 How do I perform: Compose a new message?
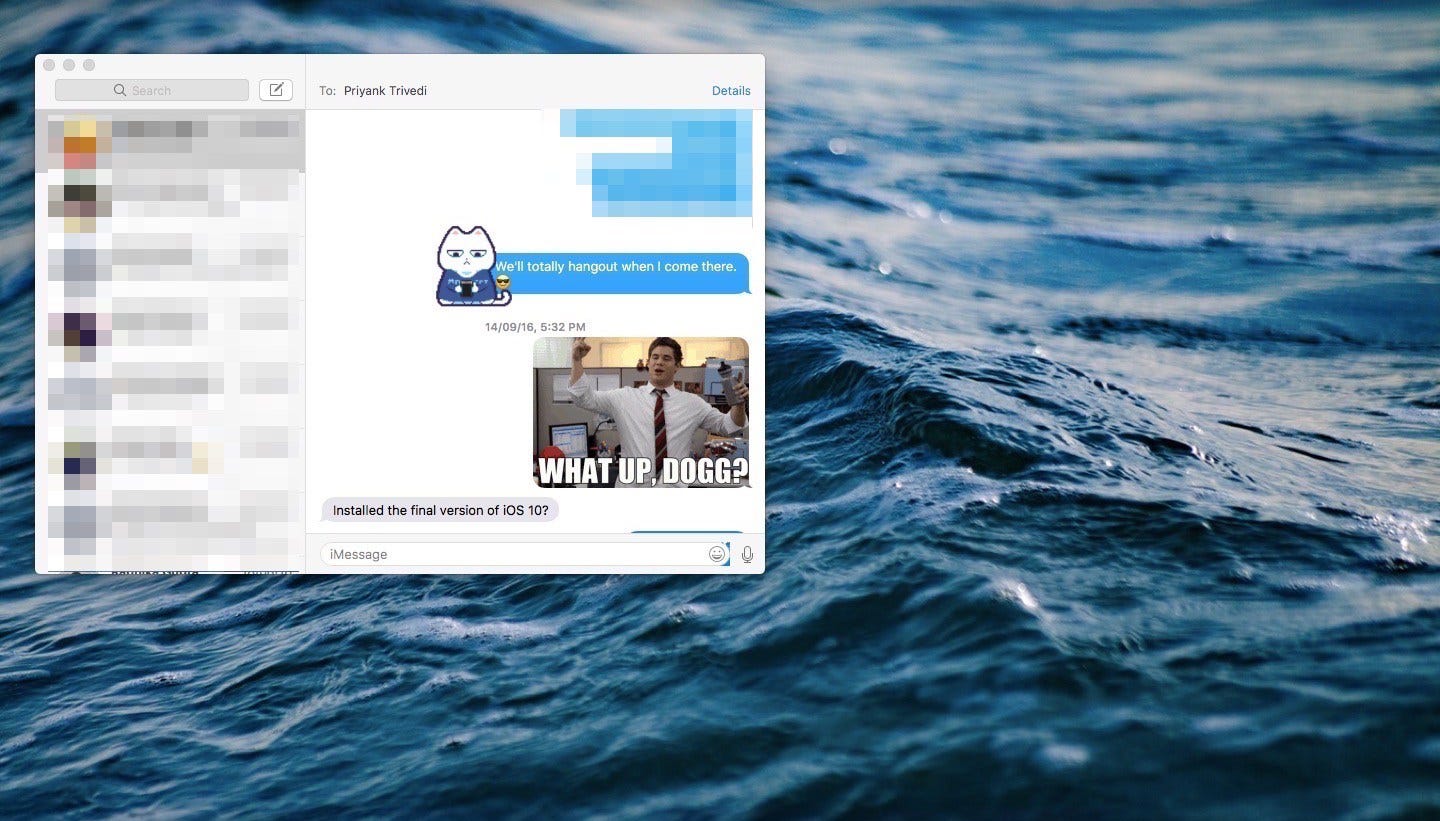[x=276, y=89]
